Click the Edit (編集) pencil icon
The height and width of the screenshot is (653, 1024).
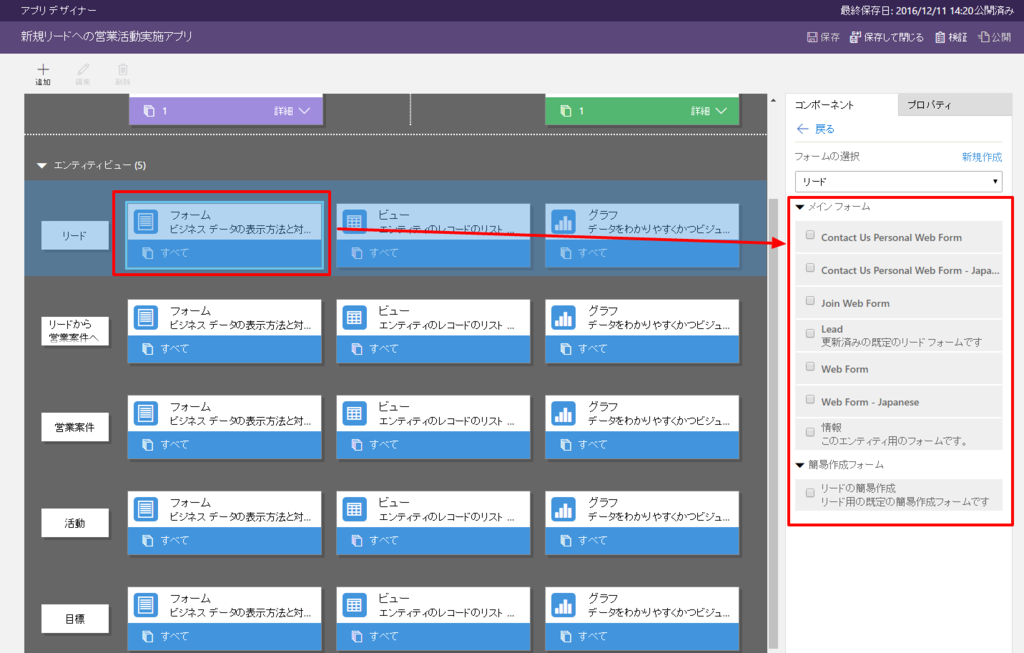pos(83,69)
